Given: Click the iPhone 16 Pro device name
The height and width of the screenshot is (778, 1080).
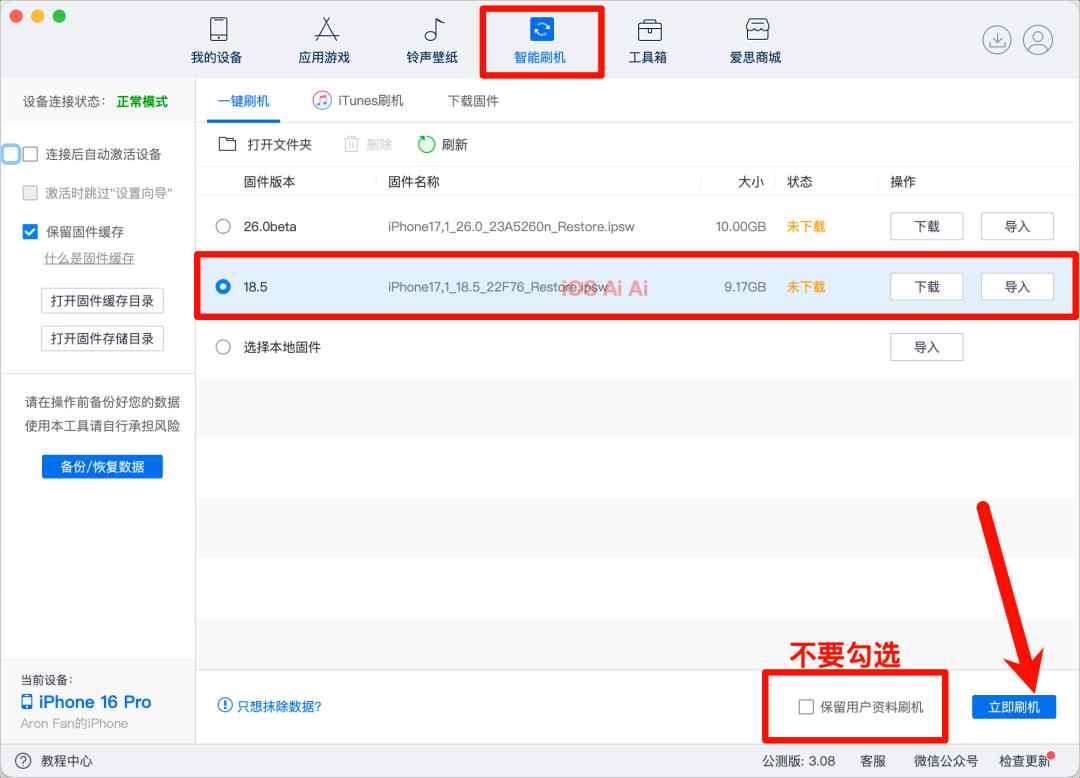Looking at the screenshot, I should click(94, 702).
